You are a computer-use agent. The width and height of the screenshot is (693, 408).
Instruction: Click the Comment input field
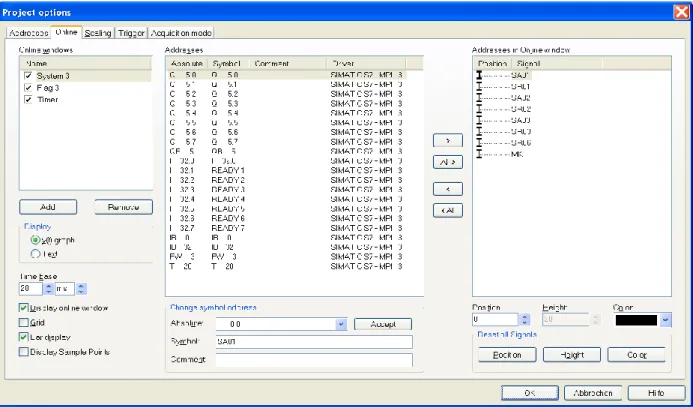point(314,359)
